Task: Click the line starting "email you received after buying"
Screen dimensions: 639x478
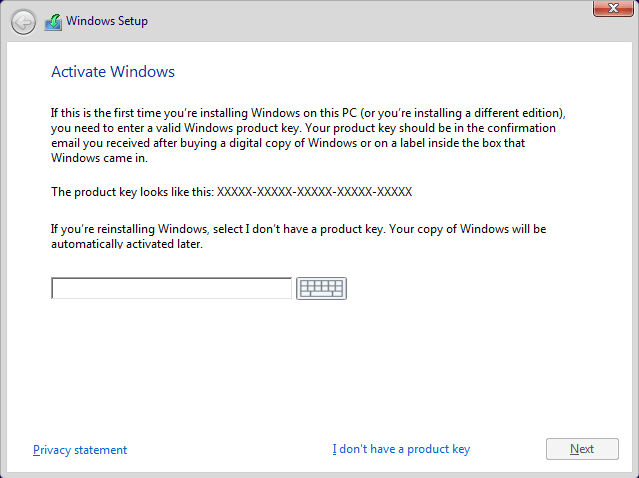Action: point(288,143)
